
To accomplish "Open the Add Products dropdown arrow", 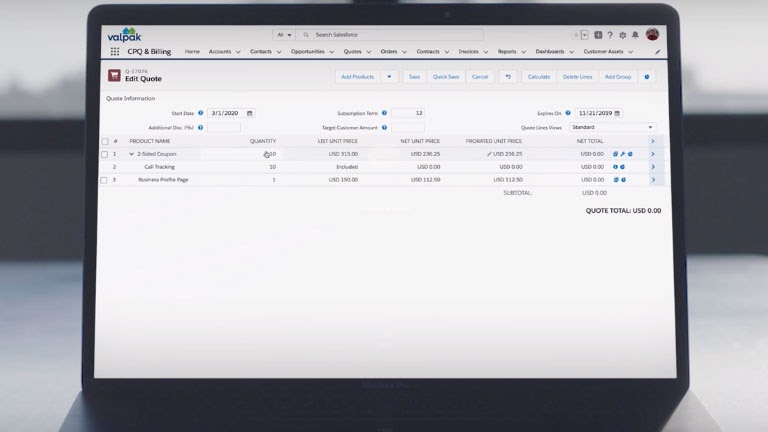I will [x=389, y=76].
